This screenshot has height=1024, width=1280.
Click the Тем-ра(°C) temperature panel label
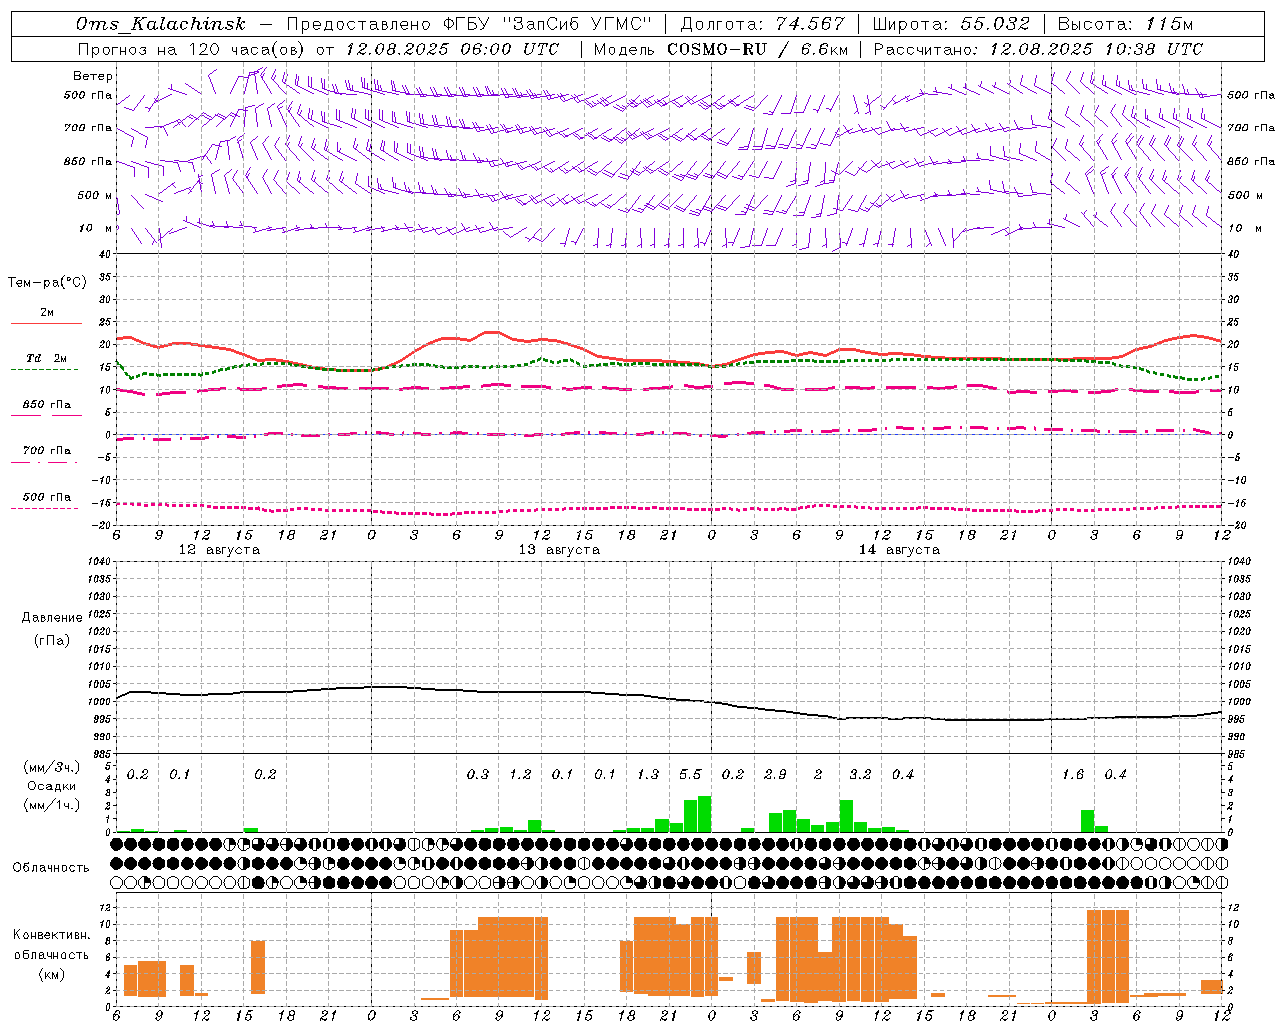47,283
